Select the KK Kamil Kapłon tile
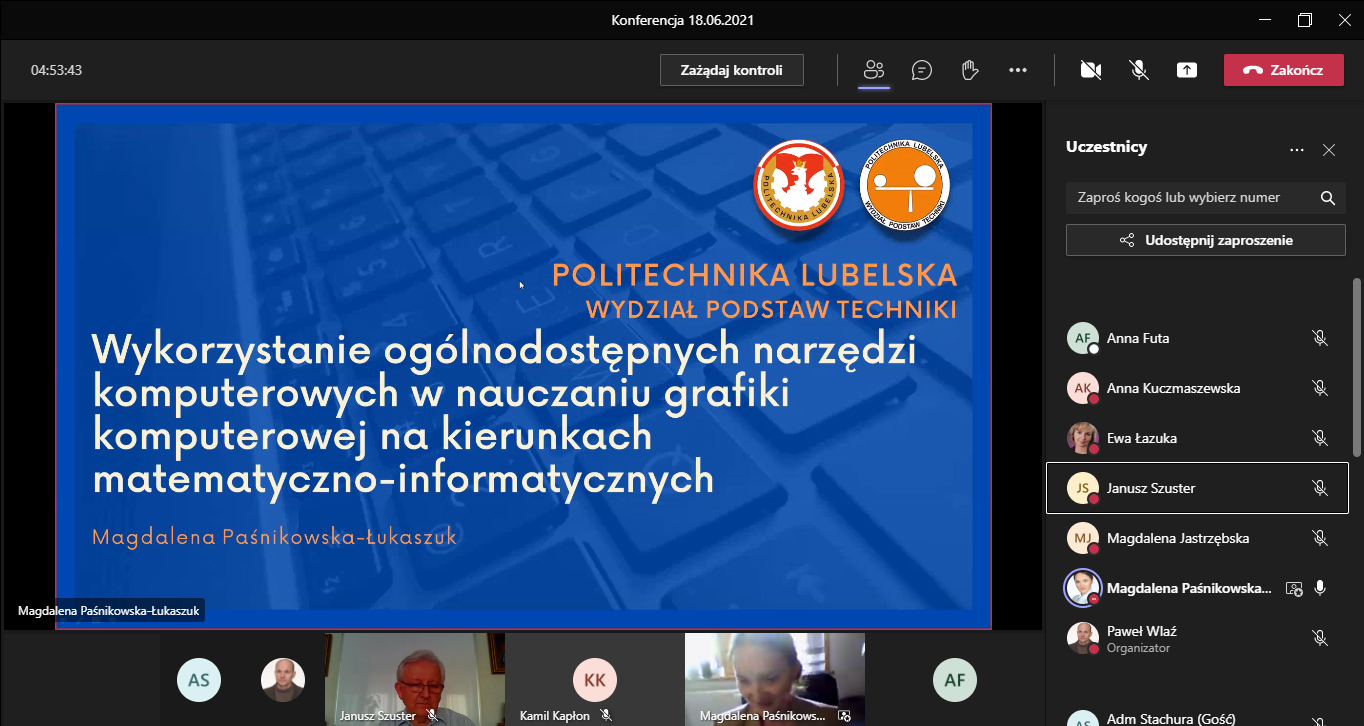1364x726 pixels. pyautogui.click(x=595, y=679)
